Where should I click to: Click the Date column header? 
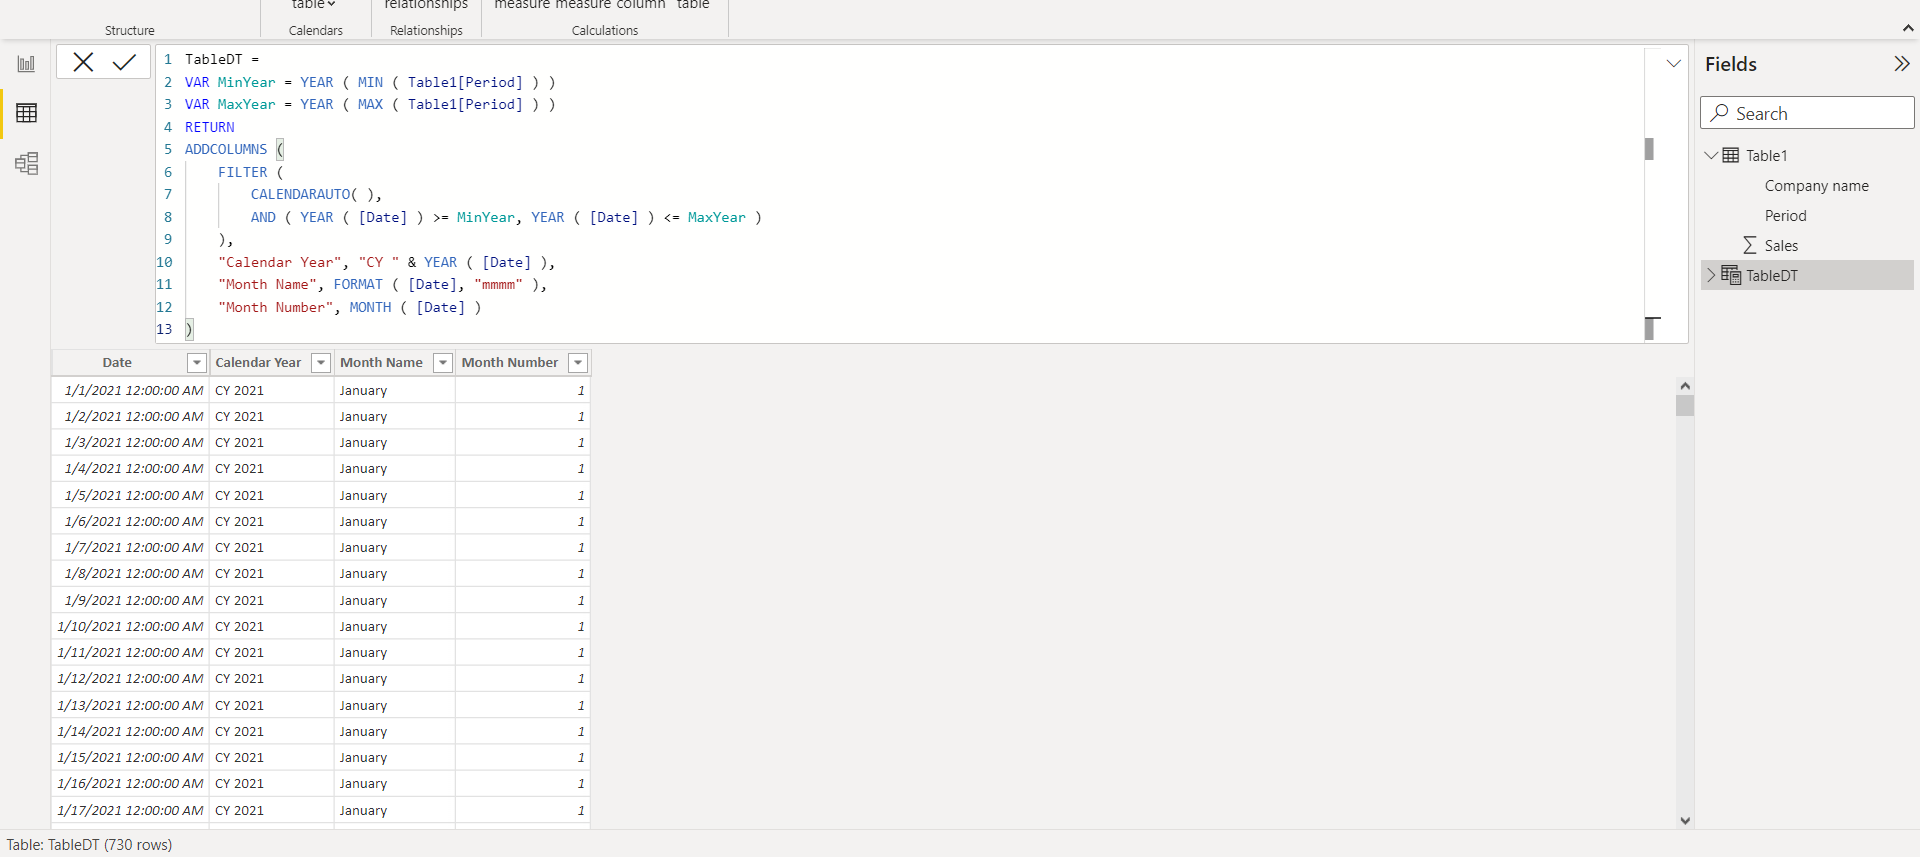tap(117, 363)
